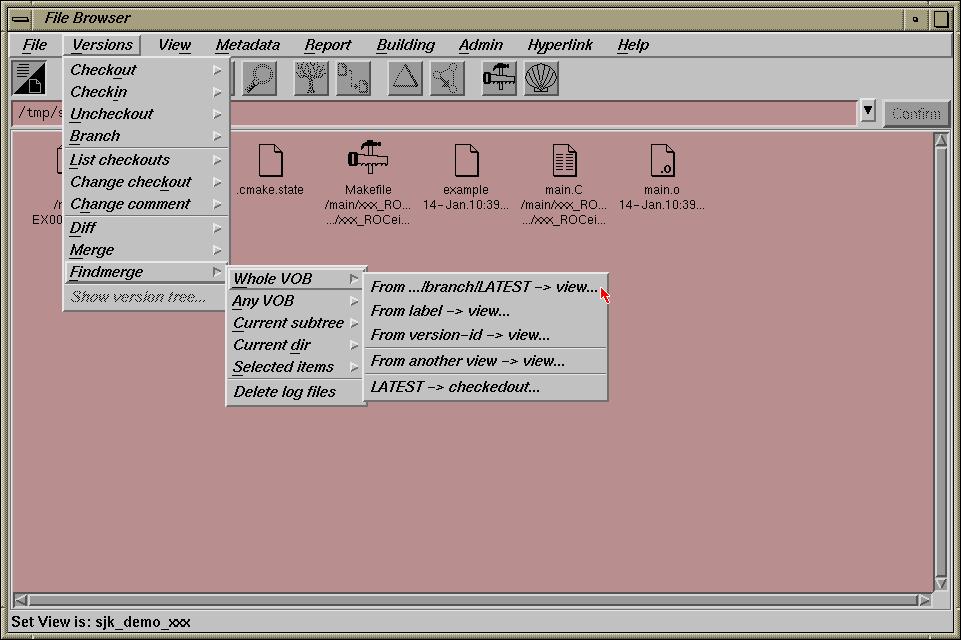Image resolution: width=961 pixels, height=640 pixels.
Task: Click the version tree toolbar icon
Action: (311, 78)
